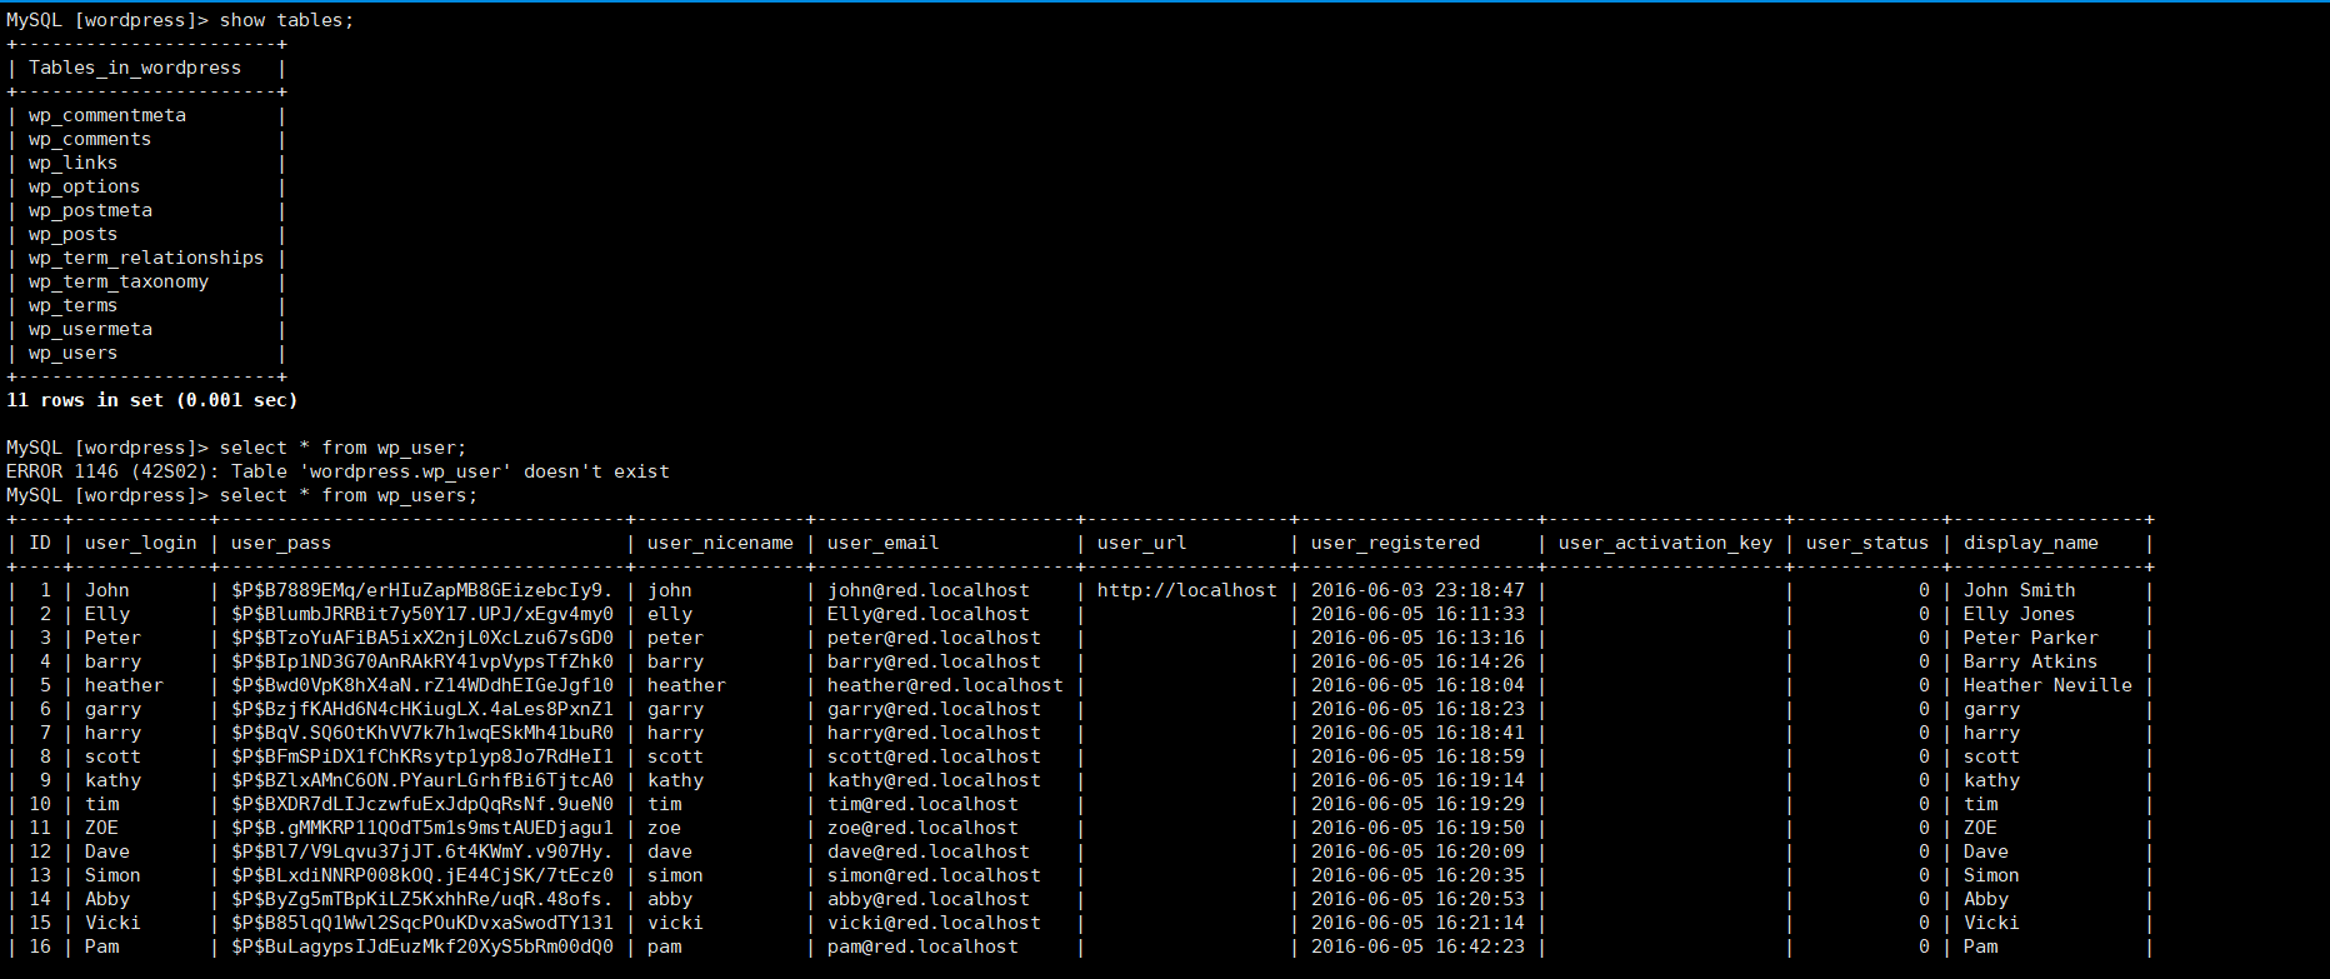
Task: Click simon@red.localhost email
Action: [934, 876]
